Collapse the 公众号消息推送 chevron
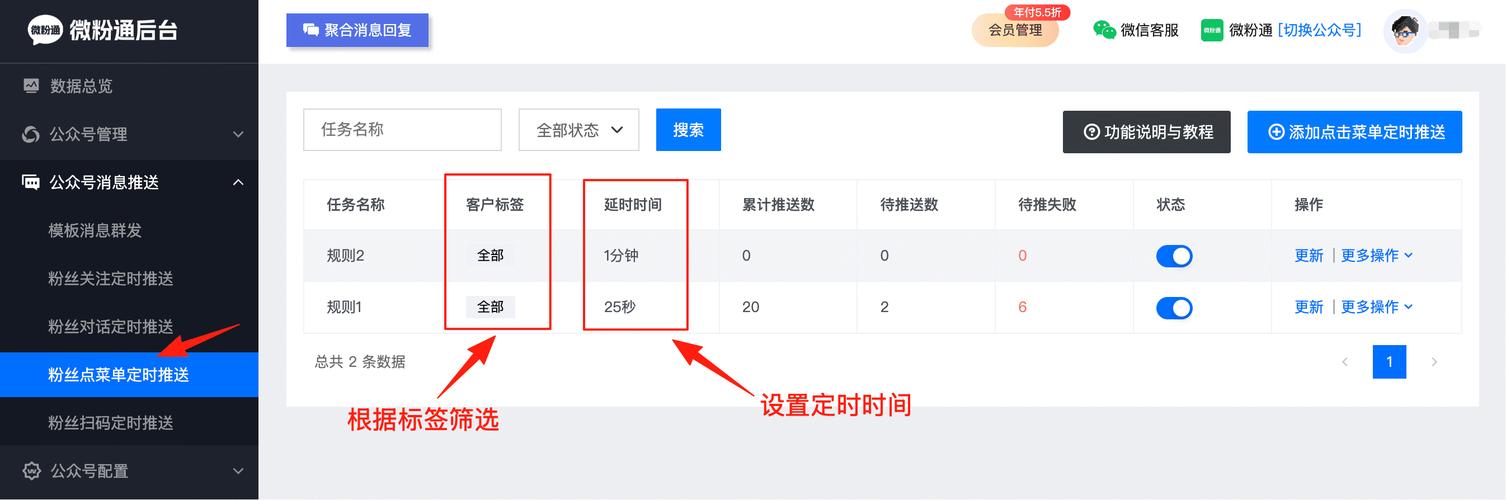This screenshot has width=1506, height=500. (x=238, y=182)
